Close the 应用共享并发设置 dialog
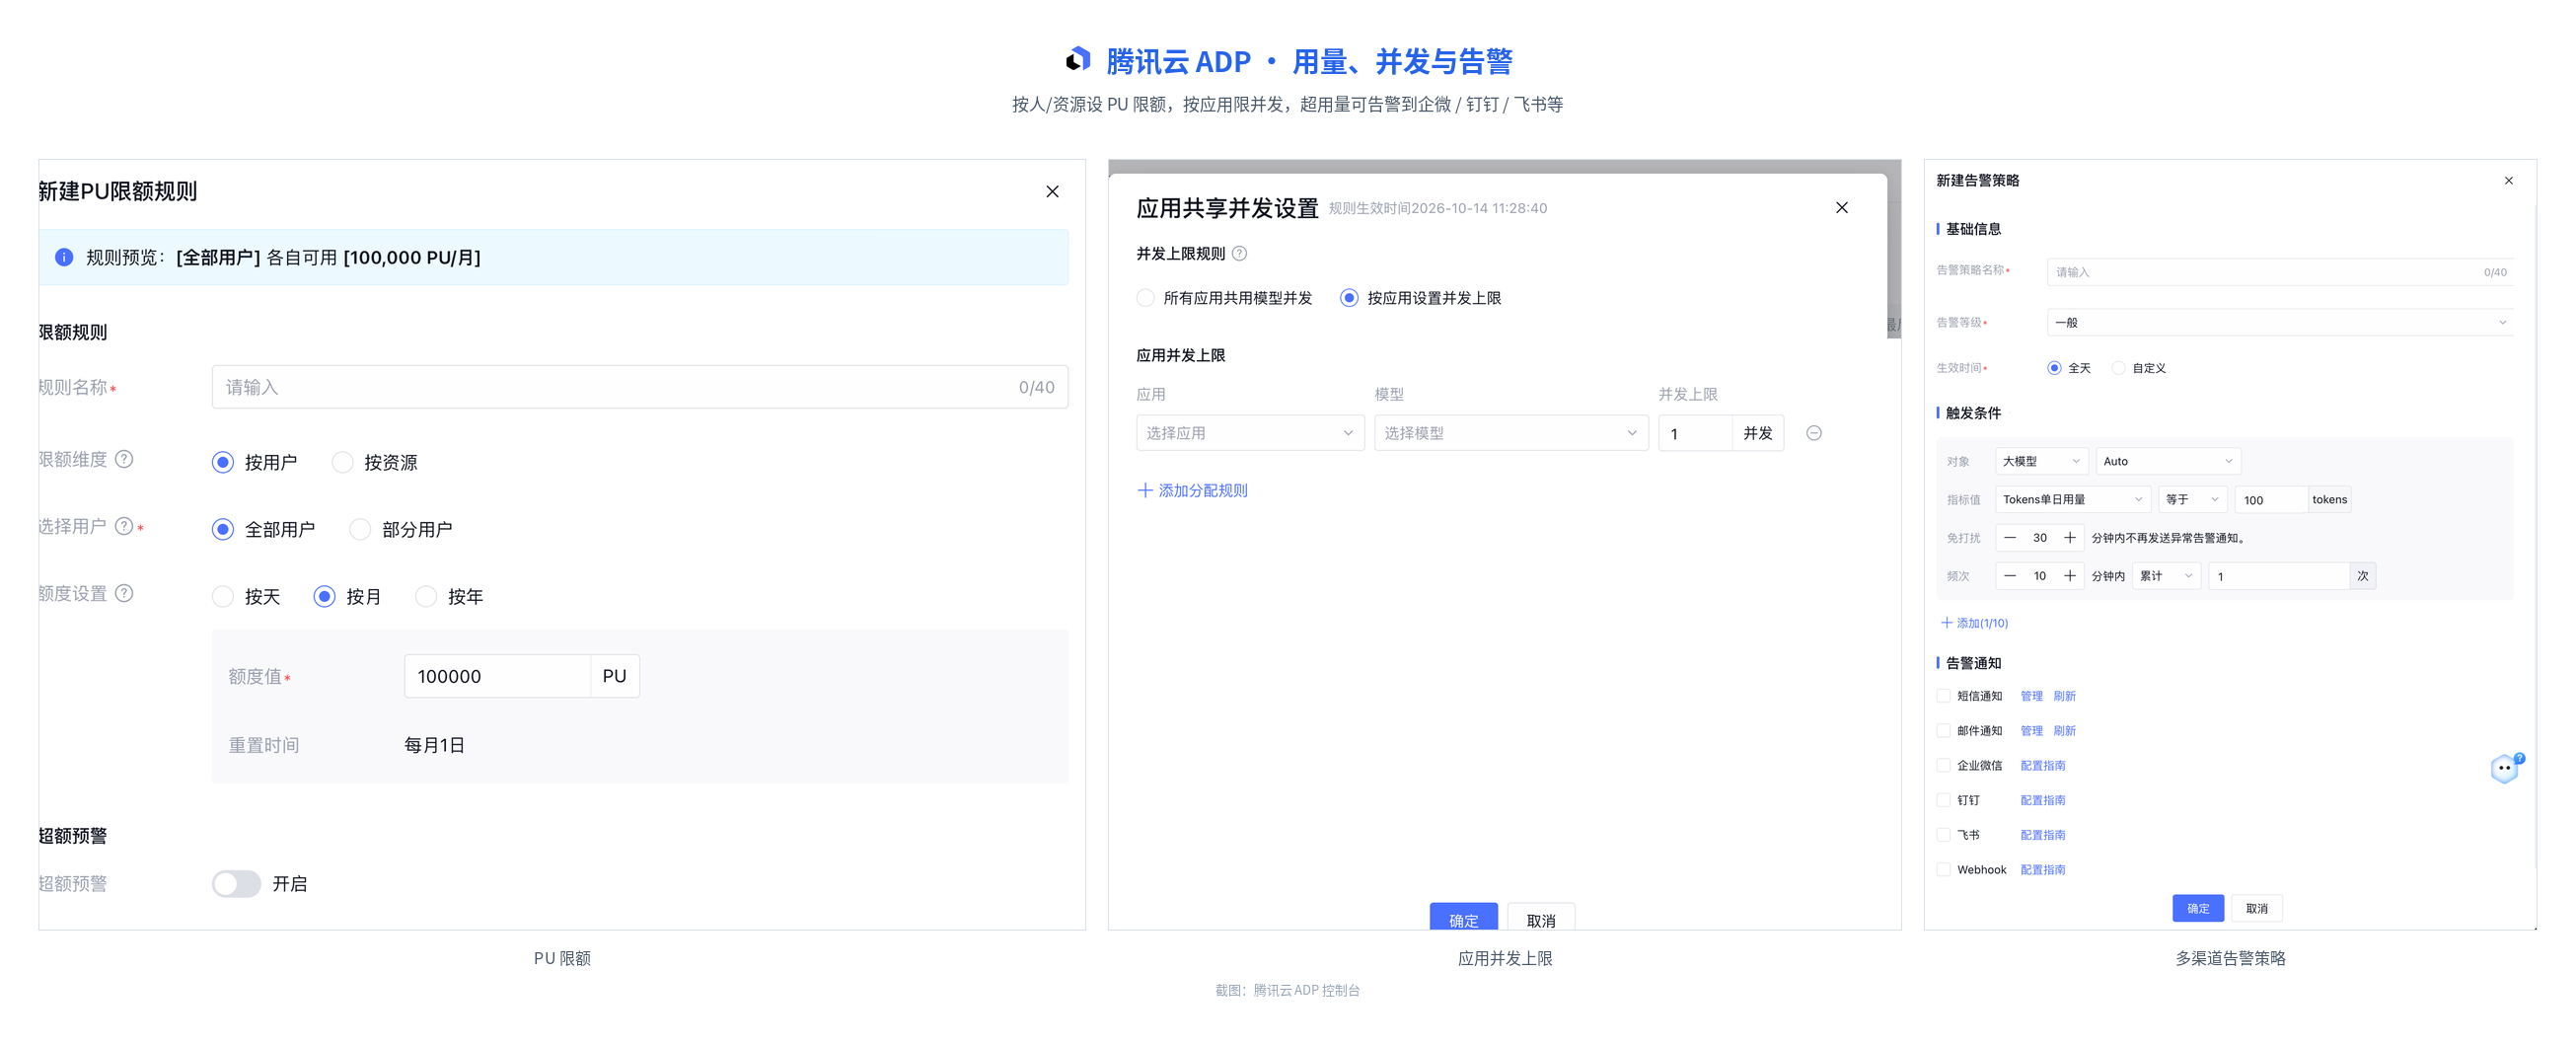The image size is (2576, 1046). click(1841, 207)
